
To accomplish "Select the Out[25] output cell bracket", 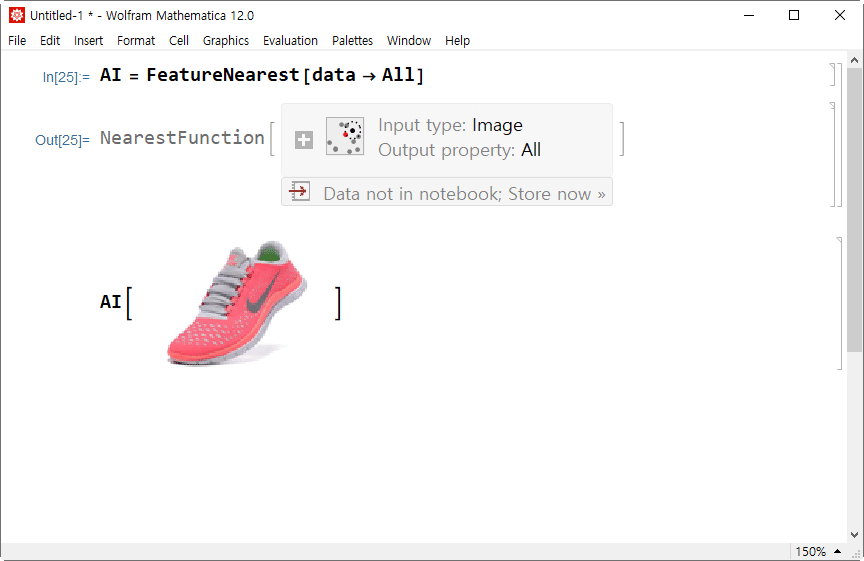I will [833, 154].
